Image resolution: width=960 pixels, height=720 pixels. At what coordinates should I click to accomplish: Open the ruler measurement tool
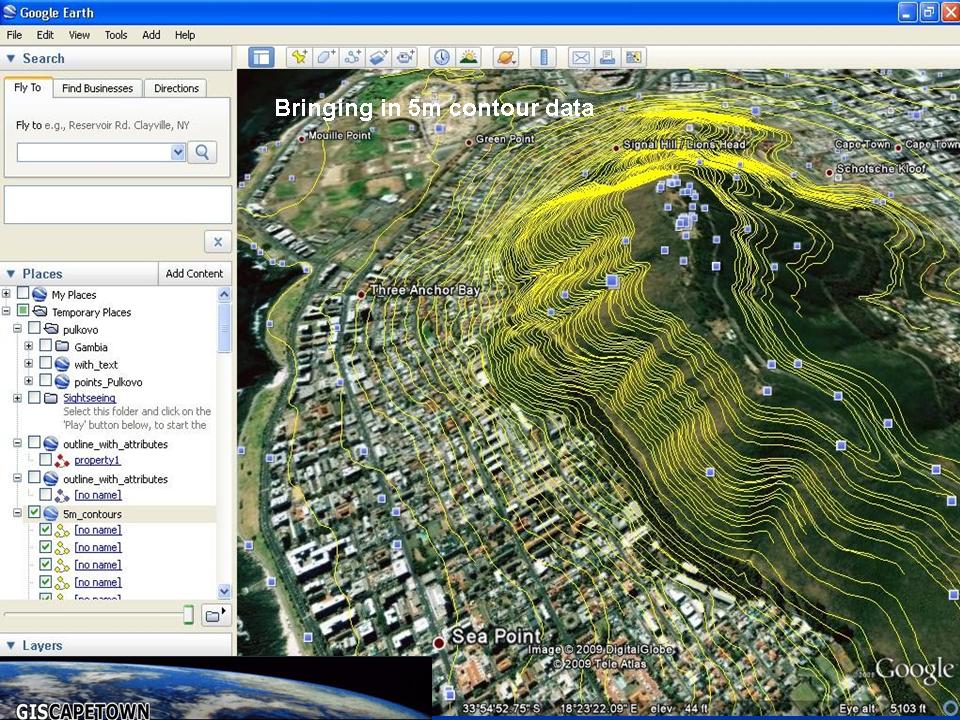(543, 58)
